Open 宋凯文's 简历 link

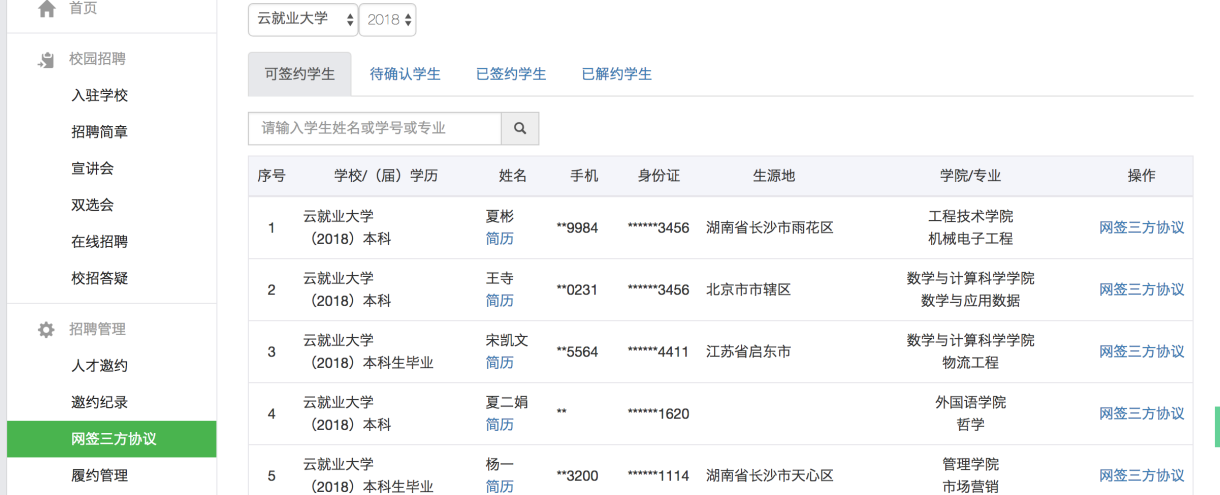tap(499, 363)
